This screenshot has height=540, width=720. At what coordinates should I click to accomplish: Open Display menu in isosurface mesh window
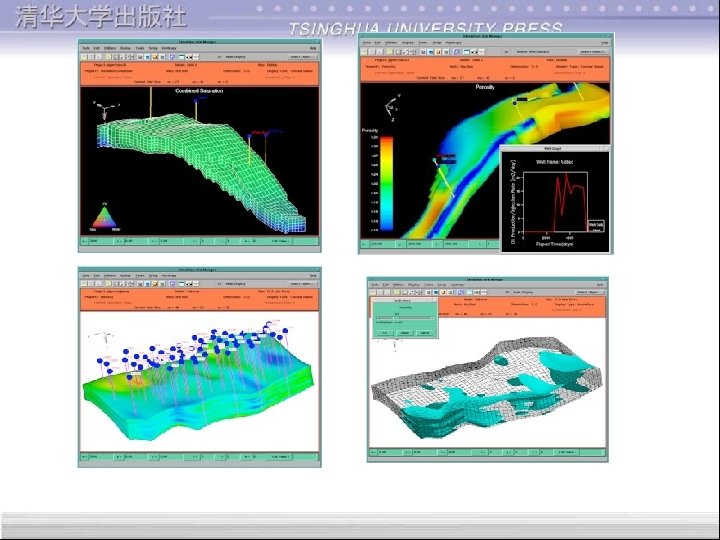(x=414, y=285)
